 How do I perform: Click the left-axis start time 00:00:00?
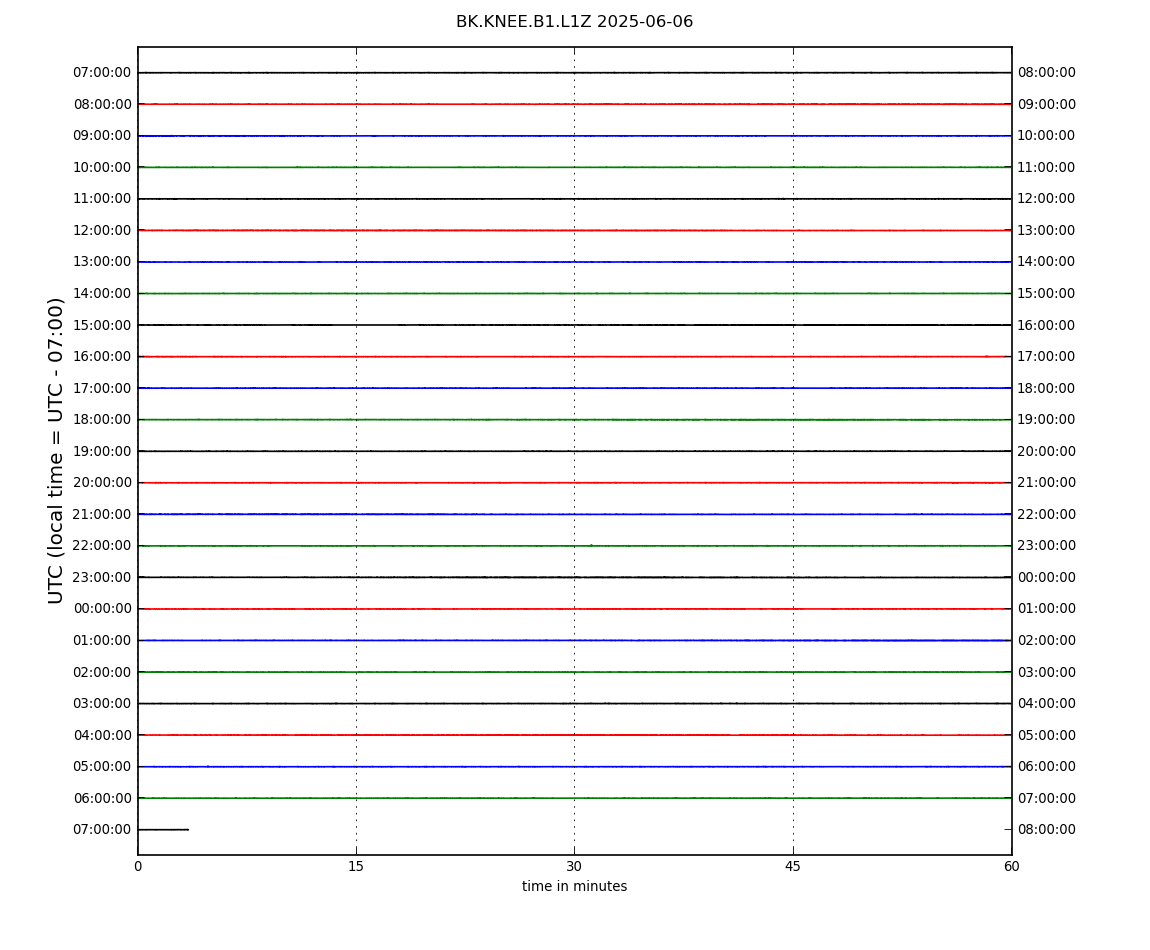(103, 609)
